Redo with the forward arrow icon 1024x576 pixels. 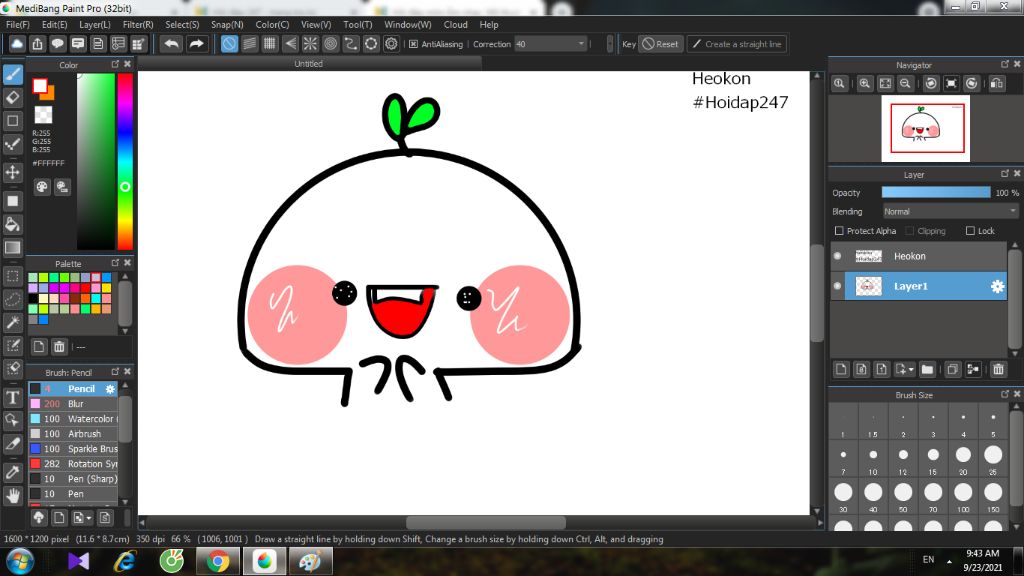coord(196,44)
